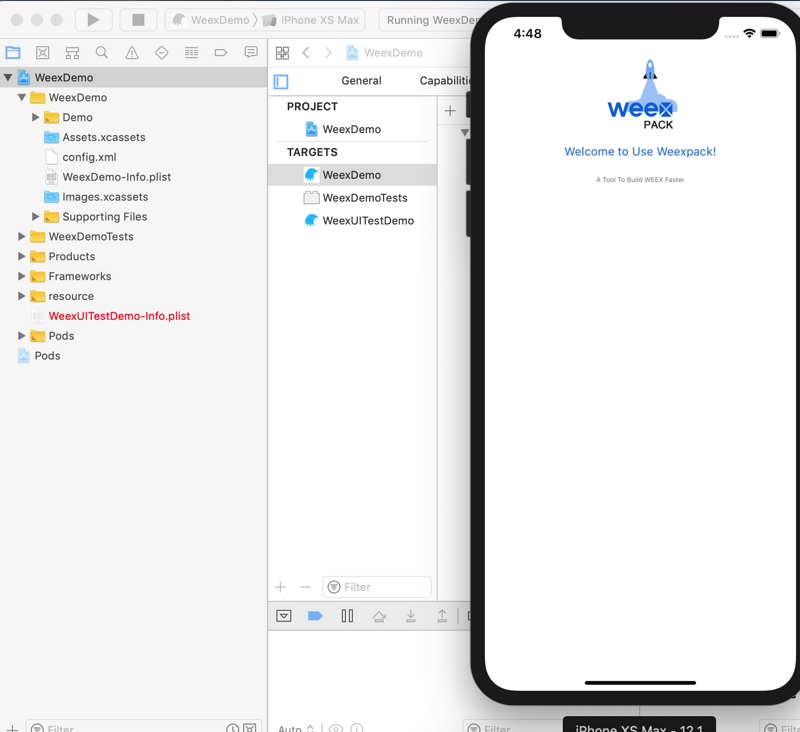Open the Auto variables view selector

pyautogui.click(x=296, y=728)
